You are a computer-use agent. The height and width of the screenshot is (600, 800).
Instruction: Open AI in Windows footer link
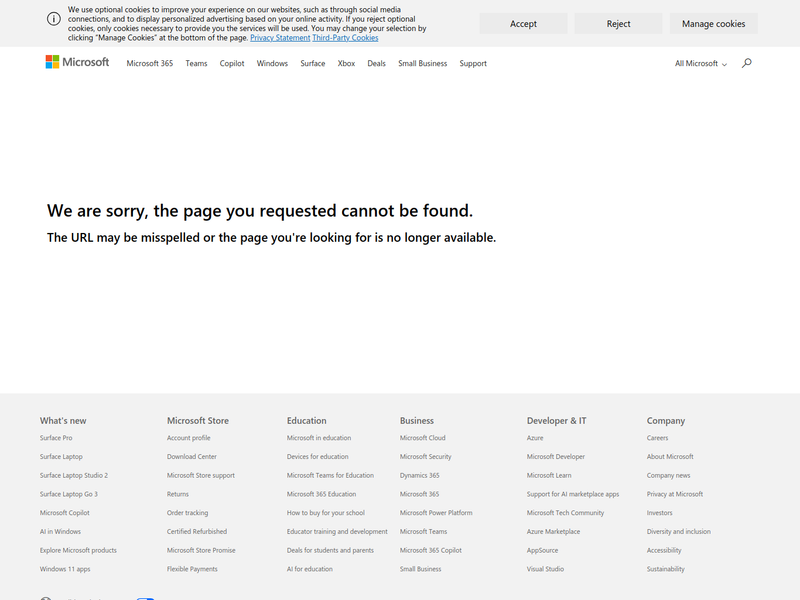[x=60, y=531]
